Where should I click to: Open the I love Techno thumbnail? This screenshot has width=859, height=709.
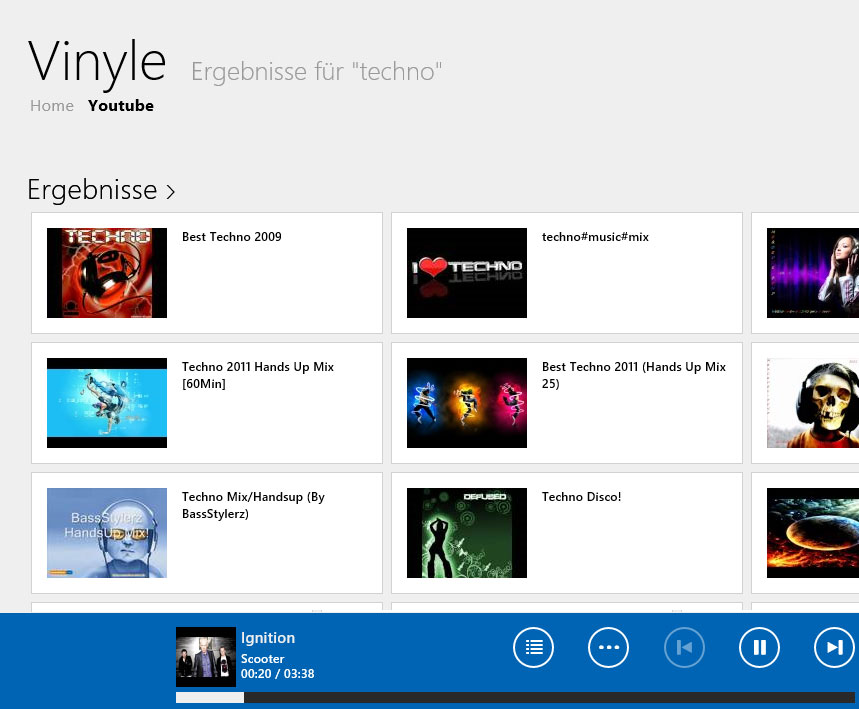(467, 273)
